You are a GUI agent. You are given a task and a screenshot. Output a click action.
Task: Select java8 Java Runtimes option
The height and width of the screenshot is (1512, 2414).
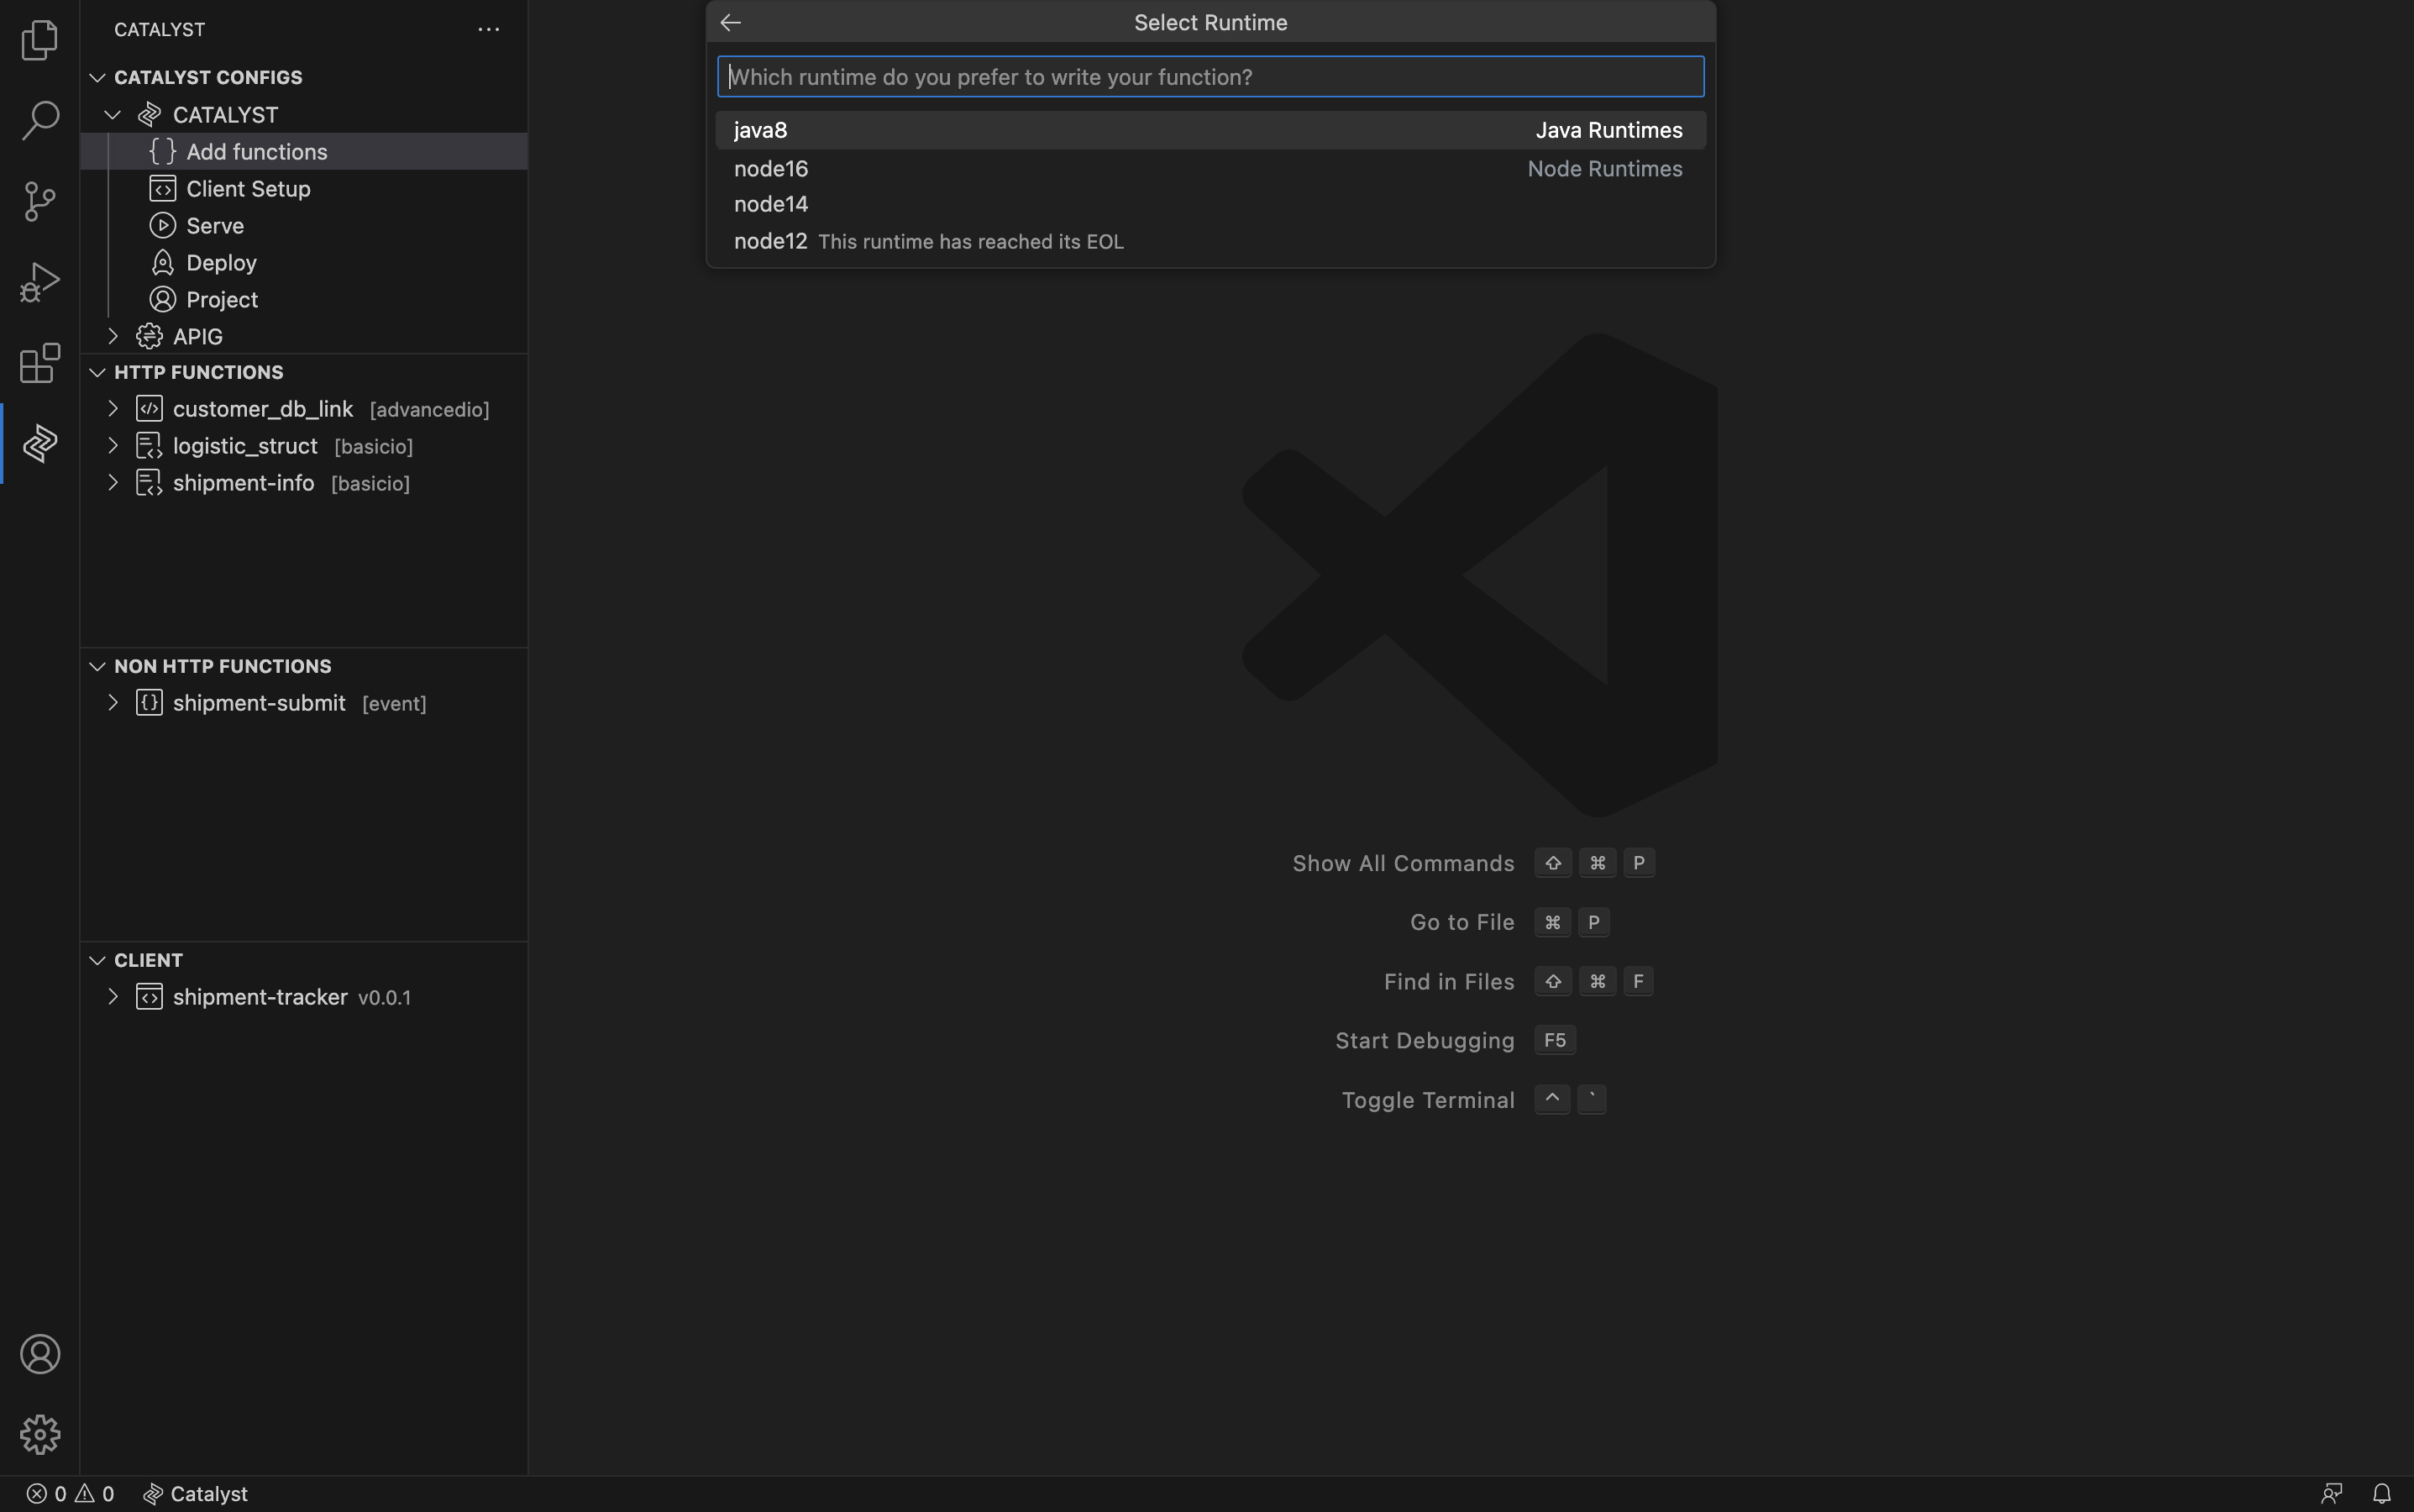(1207, 127)
